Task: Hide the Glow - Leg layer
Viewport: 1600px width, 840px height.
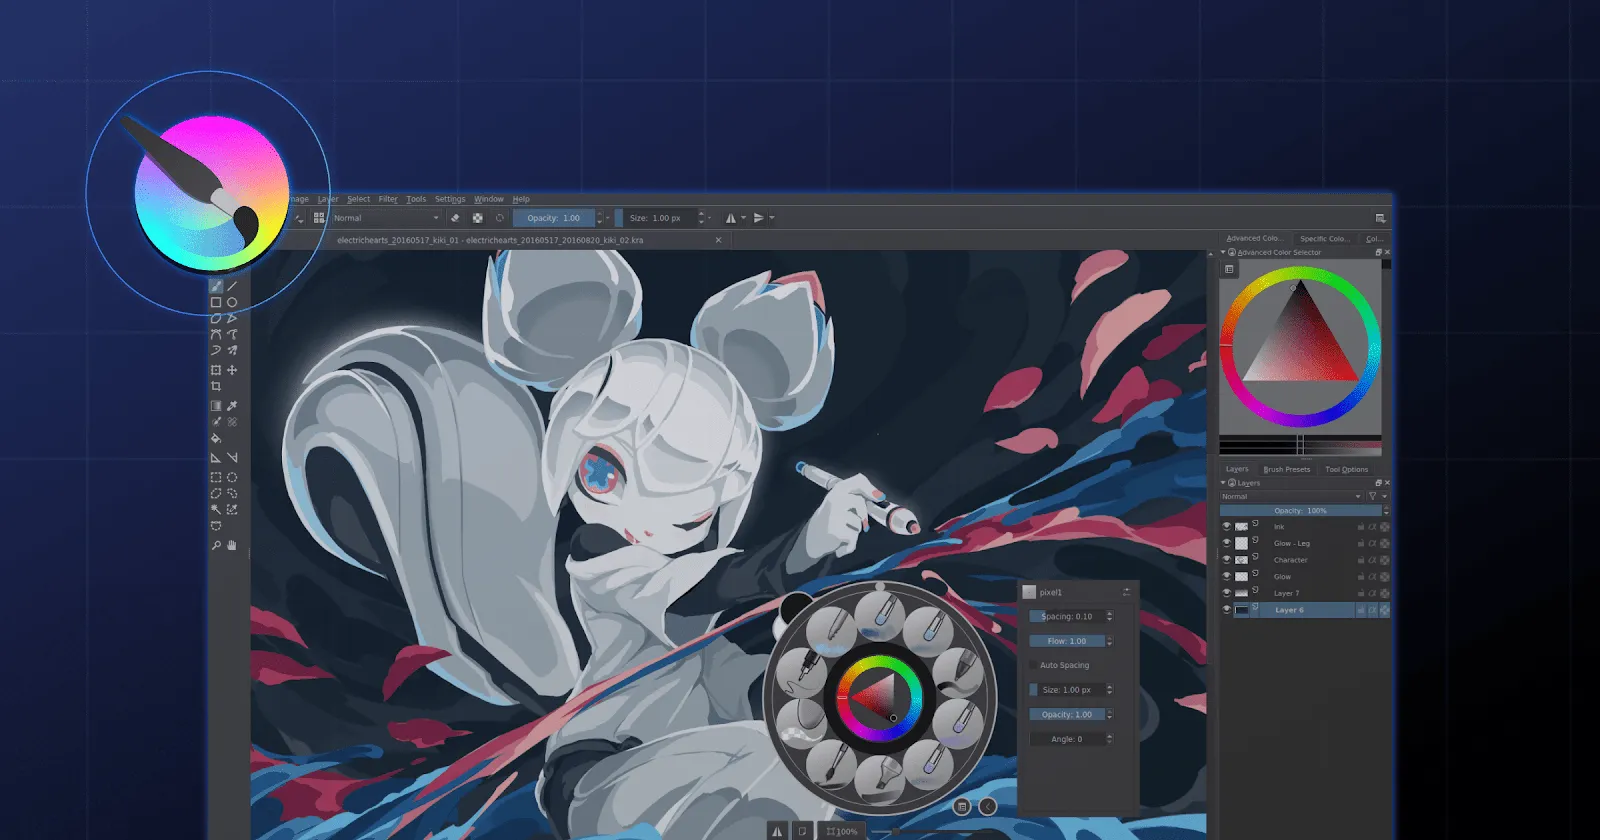Action: tap(1227, 543)
